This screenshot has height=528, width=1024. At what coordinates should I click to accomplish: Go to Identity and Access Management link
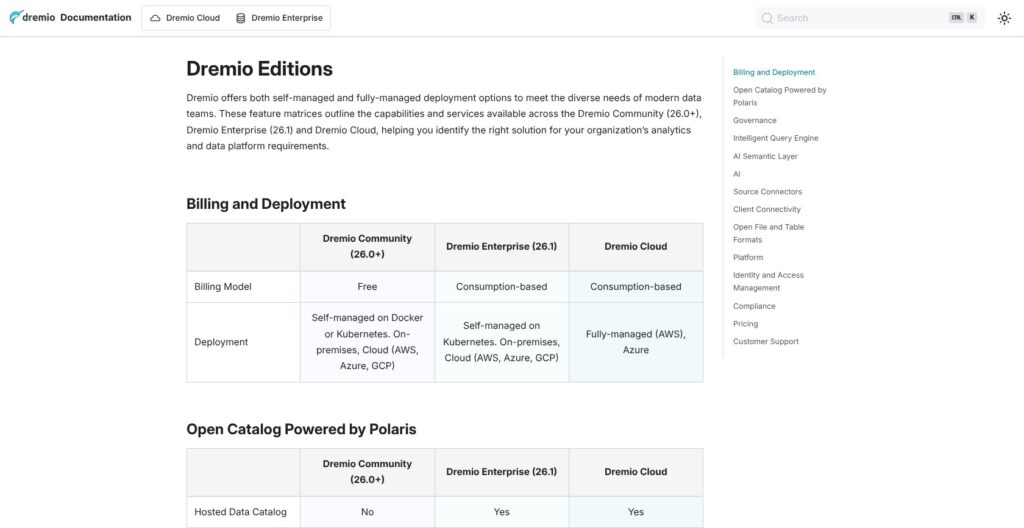tap(768, 282)
